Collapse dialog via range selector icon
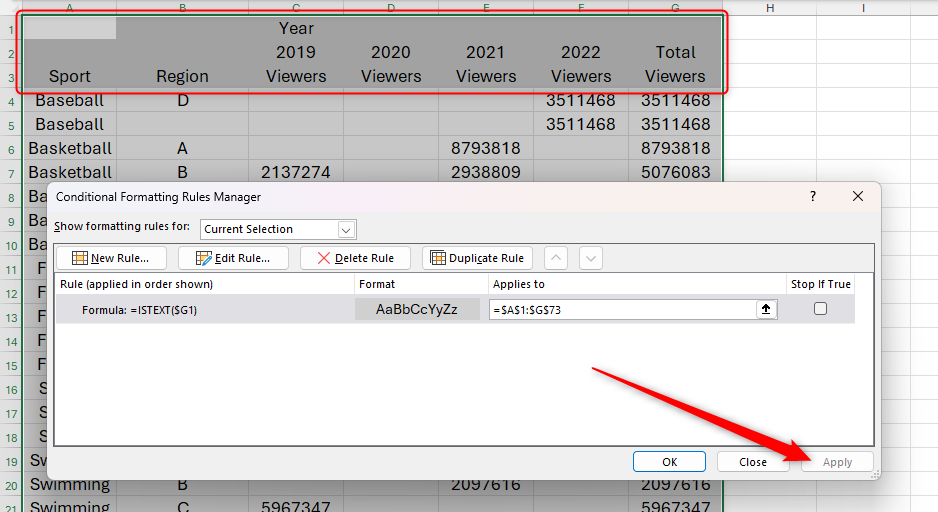The width and height of the screenshot is (938, 512). click(767, 310)
